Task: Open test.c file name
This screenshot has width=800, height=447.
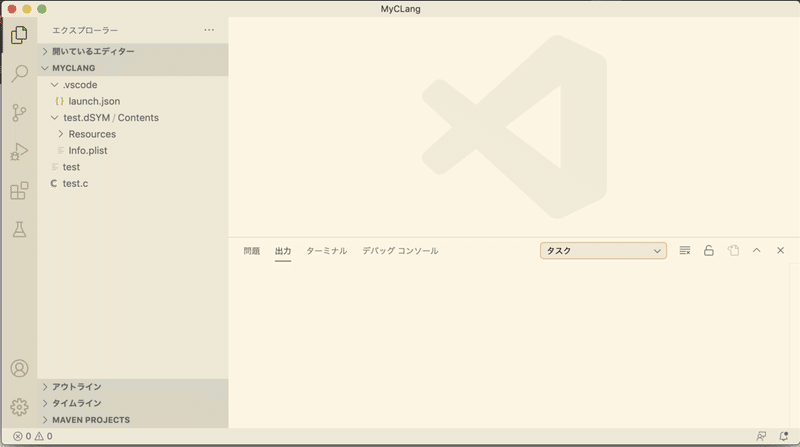Action: (75, 183)
